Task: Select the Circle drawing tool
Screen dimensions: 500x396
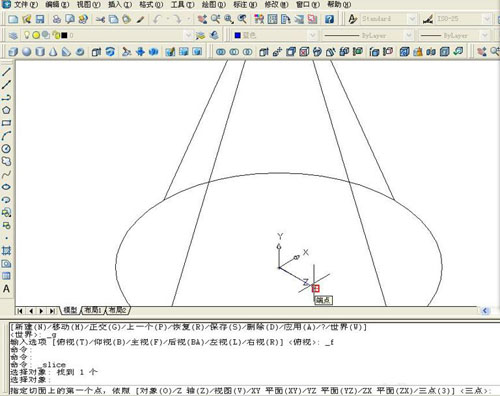Action: (6, 149)
